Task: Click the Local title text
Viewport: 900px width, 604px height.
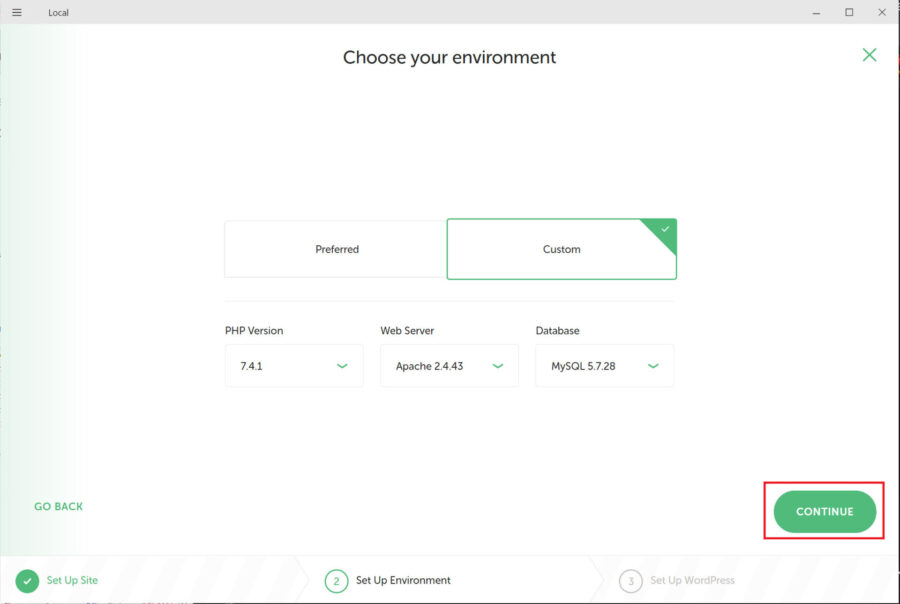Action: click(x=58, y=13)
